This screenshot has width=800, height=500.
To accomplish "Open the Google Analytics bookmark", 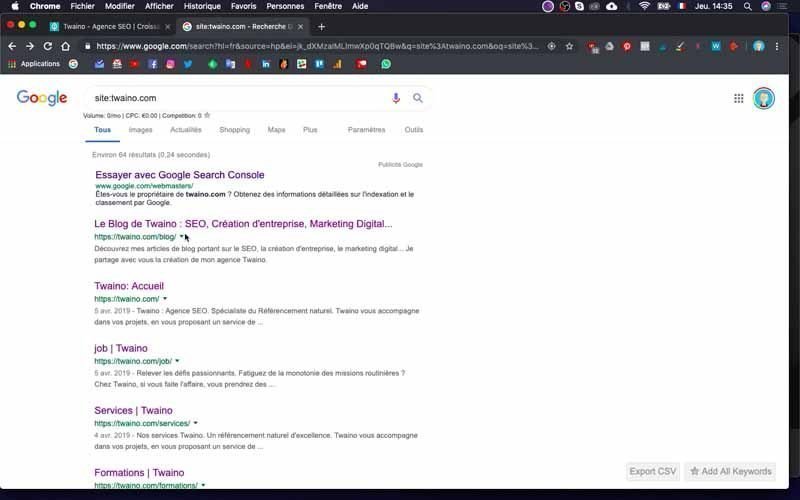I will [337, 64].
